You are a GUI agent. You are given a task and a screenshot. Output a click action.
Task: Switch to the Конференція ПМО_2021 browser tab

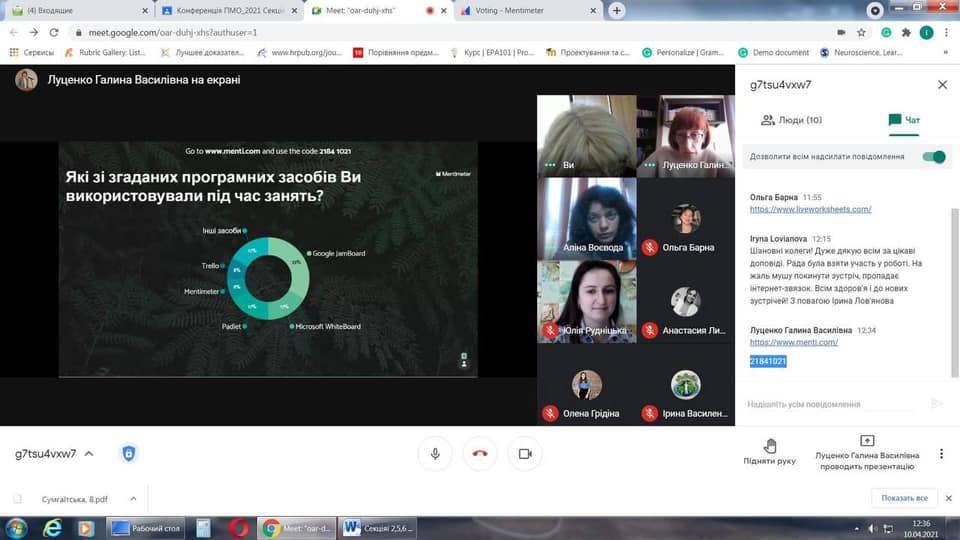[229, 10]
